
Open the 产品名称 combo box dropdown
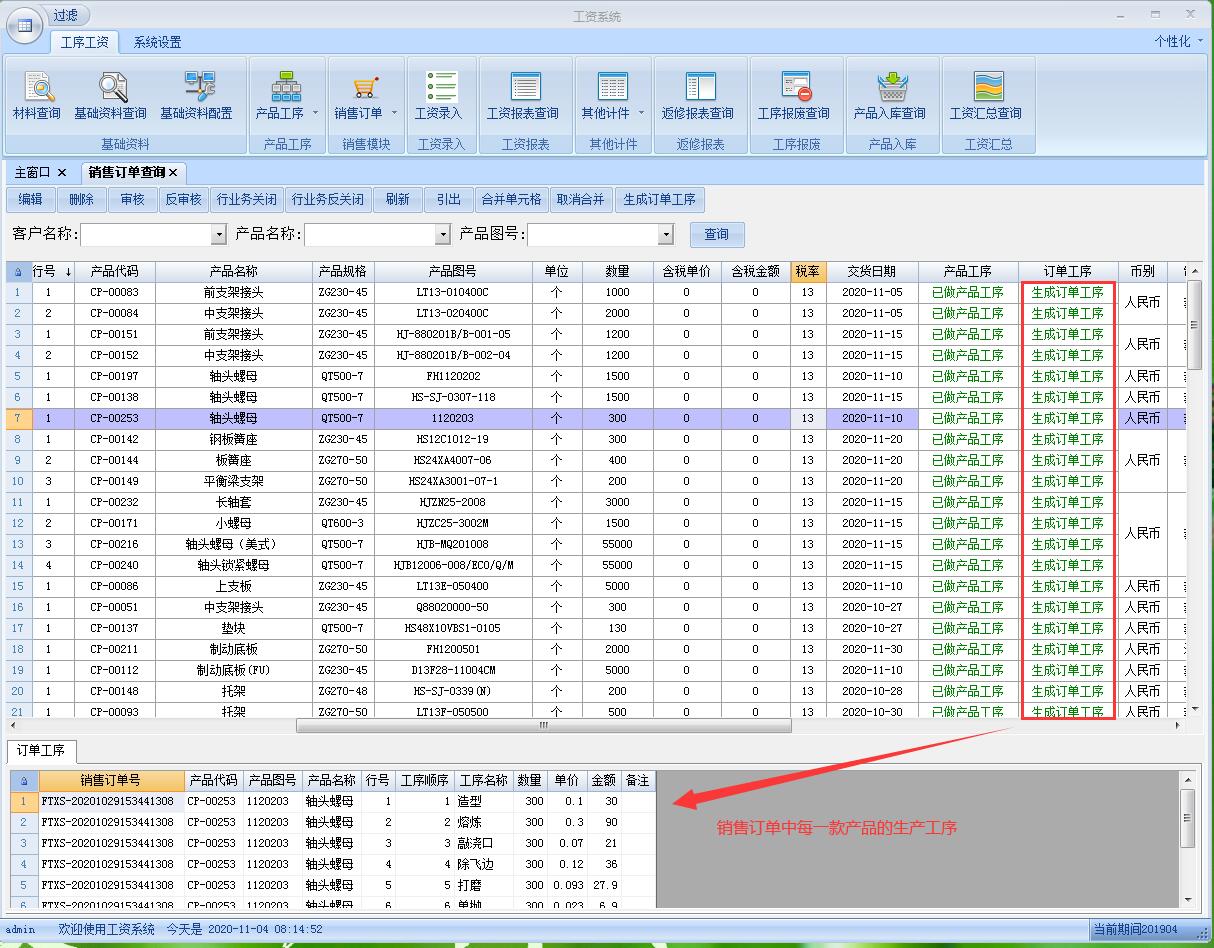(x=443, y=235)
